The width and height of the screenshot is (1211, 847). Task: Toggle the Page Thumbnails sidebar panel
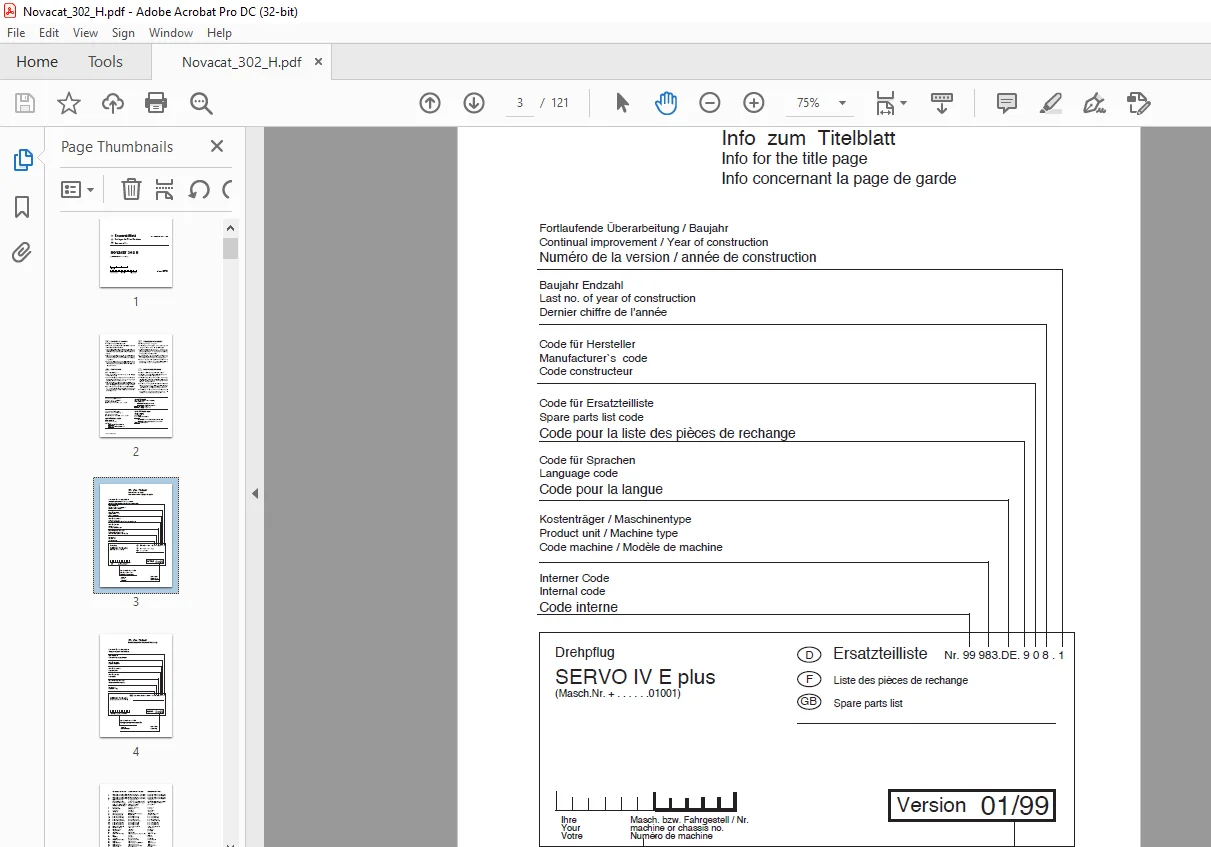[22, 160]
